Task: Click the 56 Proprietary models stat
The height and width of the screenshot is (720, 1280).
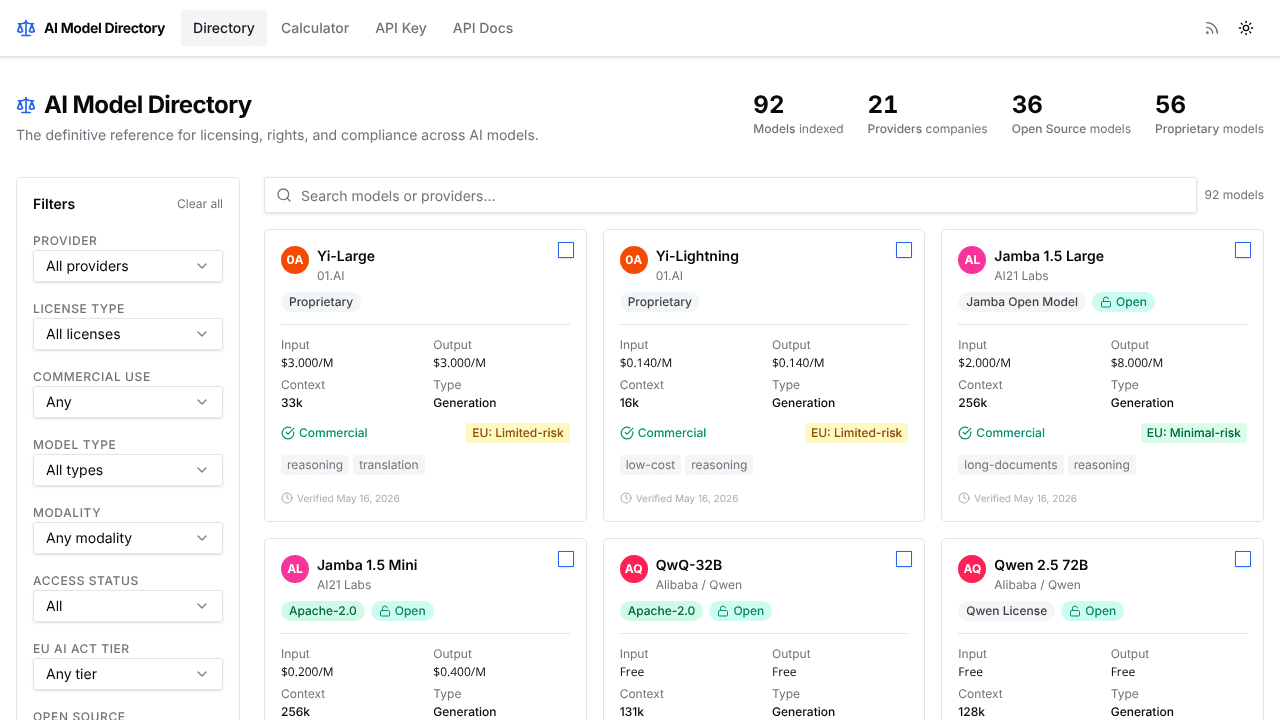Action: click(1209, 114)
